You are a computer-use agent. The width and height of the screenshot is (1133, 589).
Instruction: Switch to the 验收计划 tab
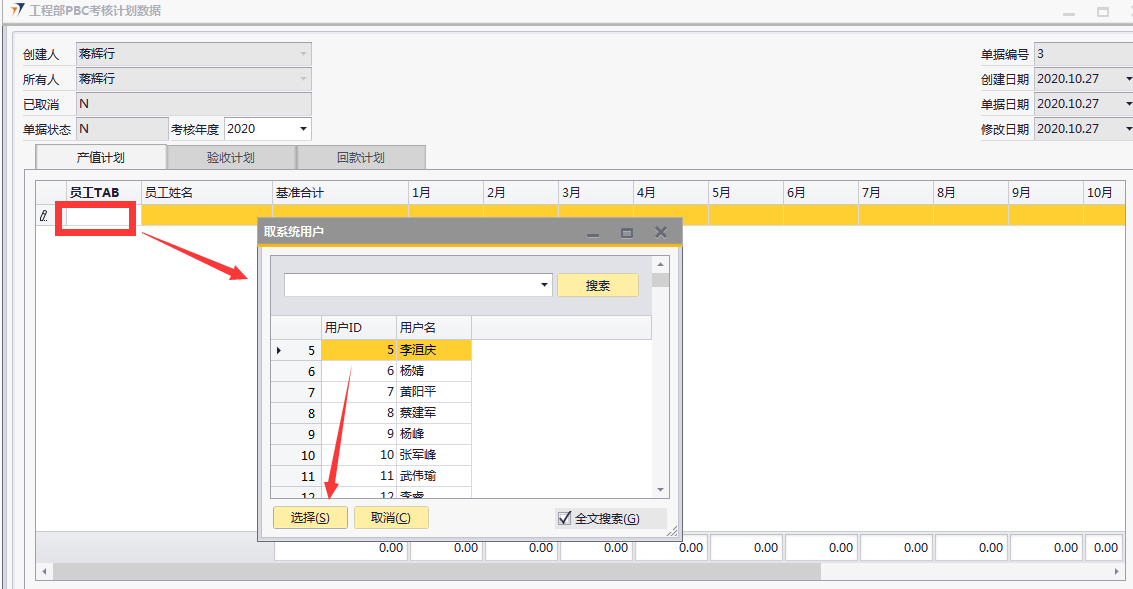pos(231,157)
